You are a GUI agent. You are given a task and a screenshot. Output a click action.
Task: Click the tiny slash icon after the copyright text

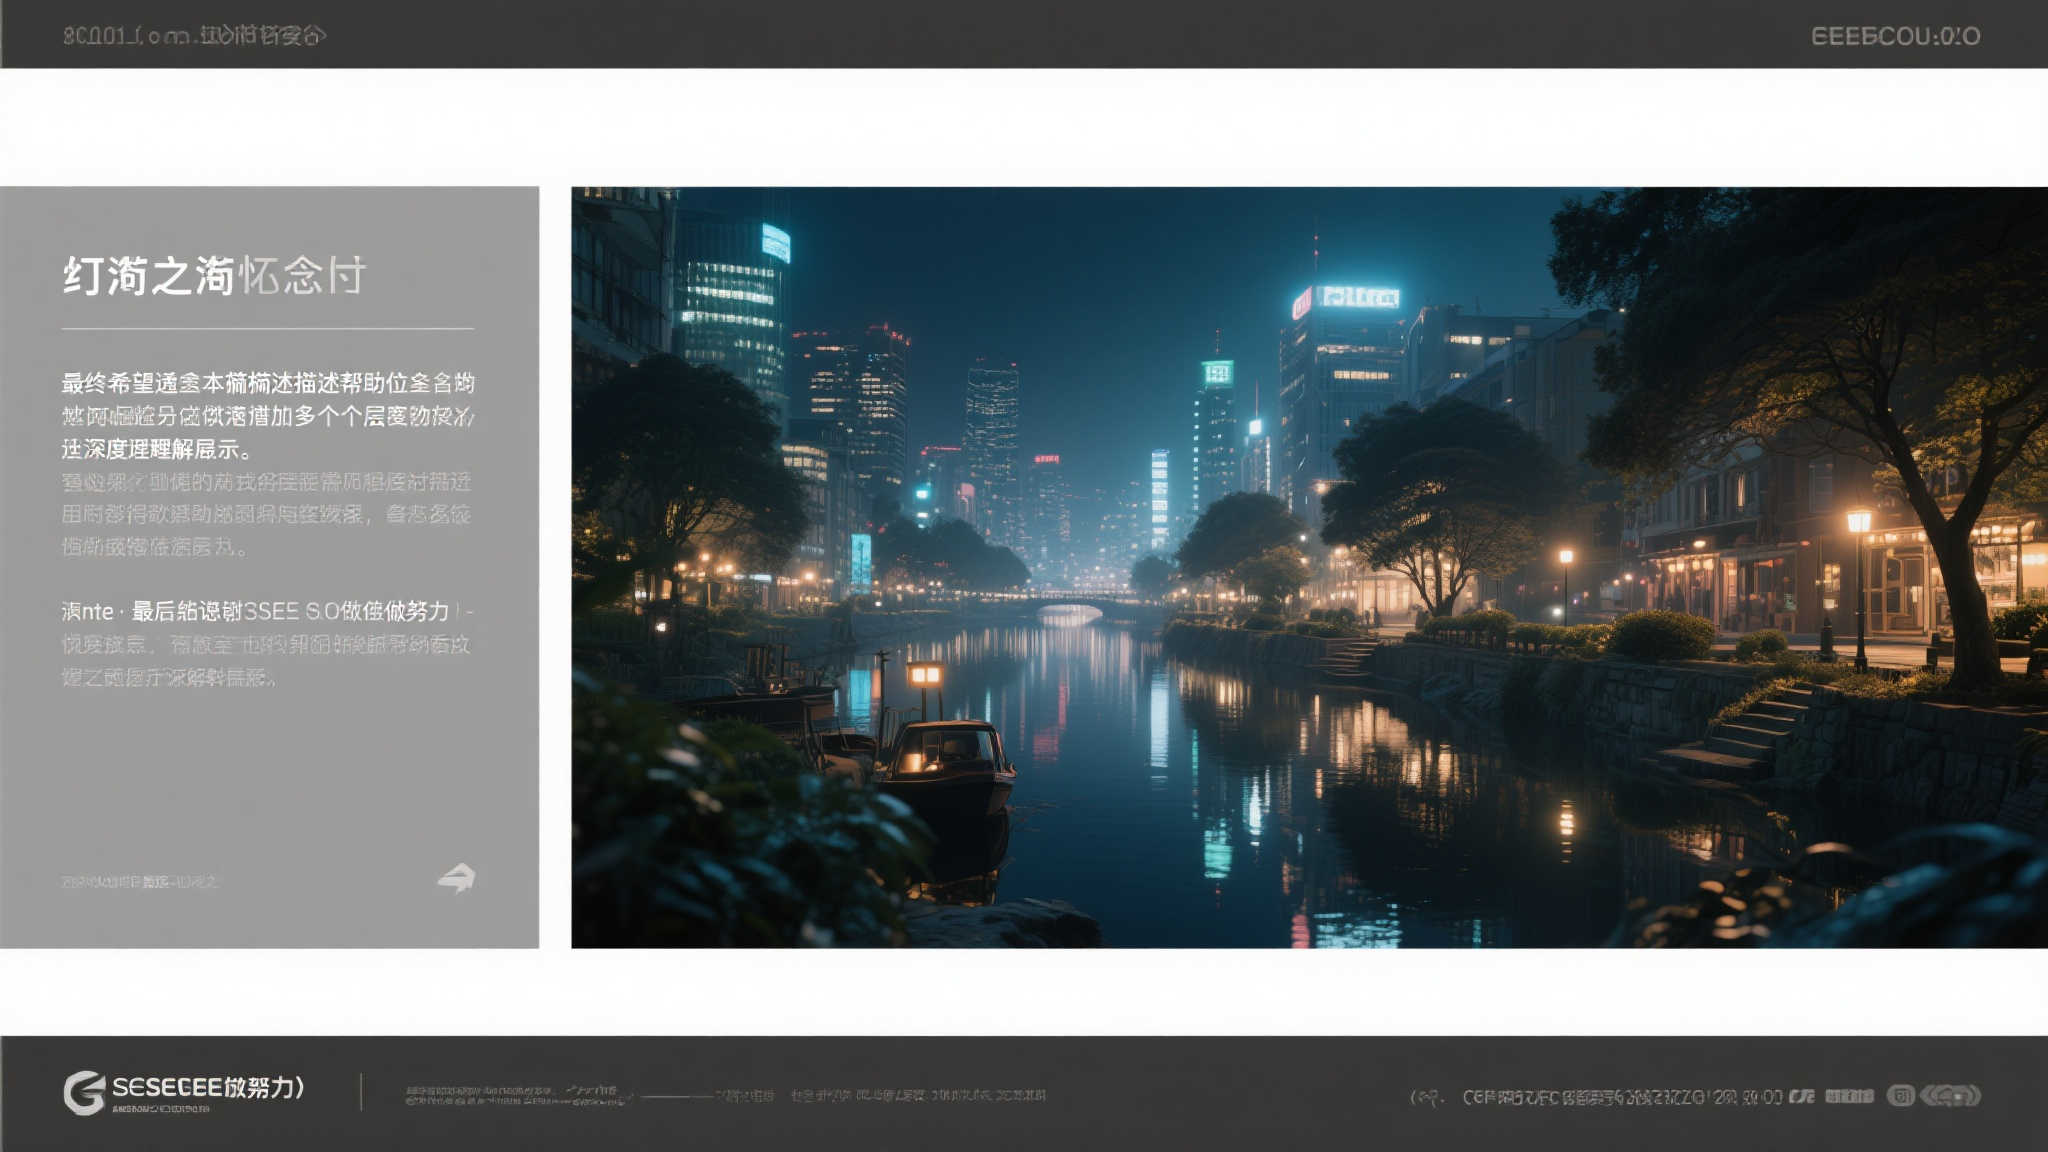click(x=1801, y=1096)
